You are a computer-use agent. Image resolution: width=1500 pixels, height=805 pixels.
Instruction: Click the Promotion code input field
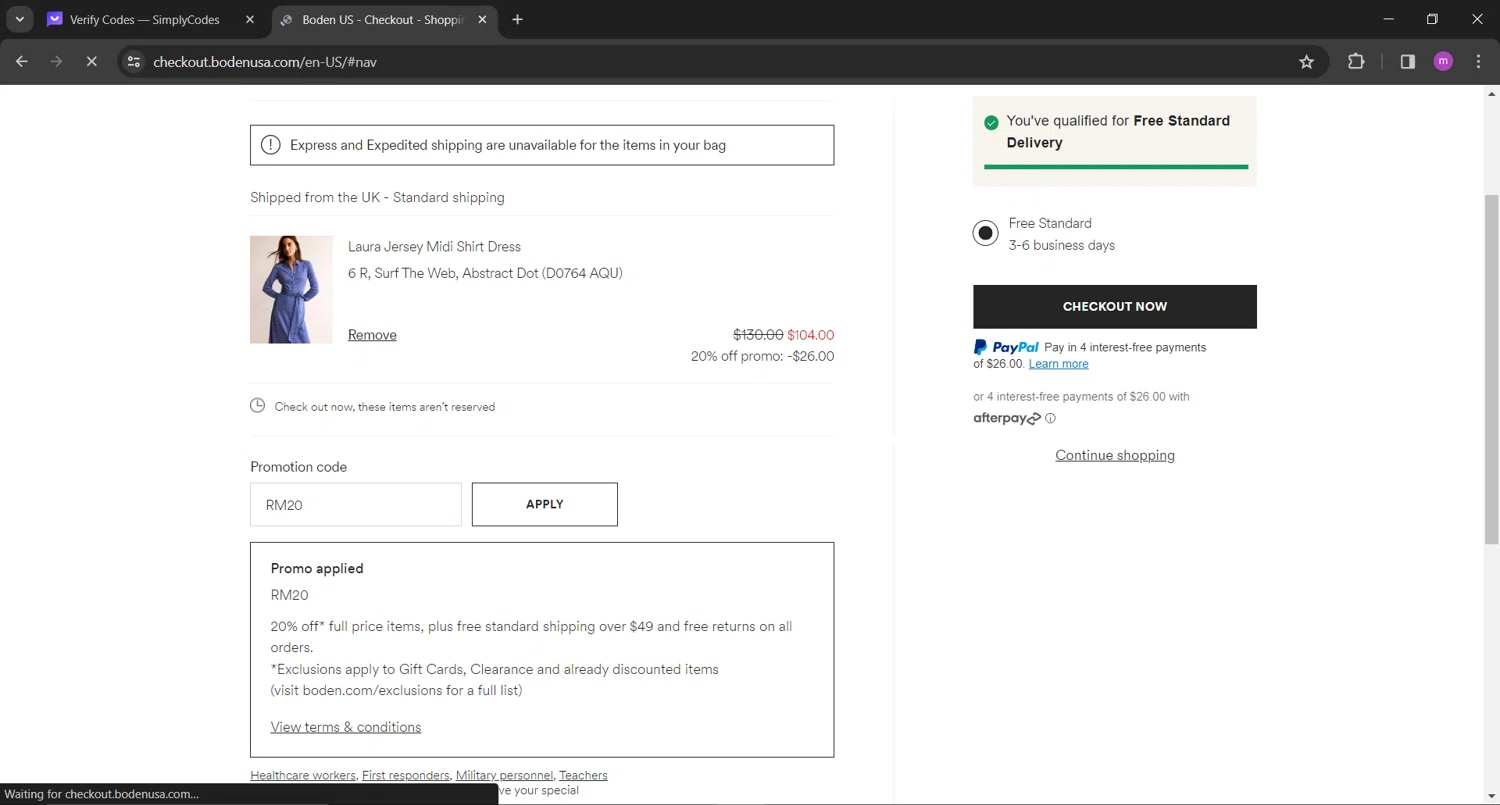[x=356, y=505]
